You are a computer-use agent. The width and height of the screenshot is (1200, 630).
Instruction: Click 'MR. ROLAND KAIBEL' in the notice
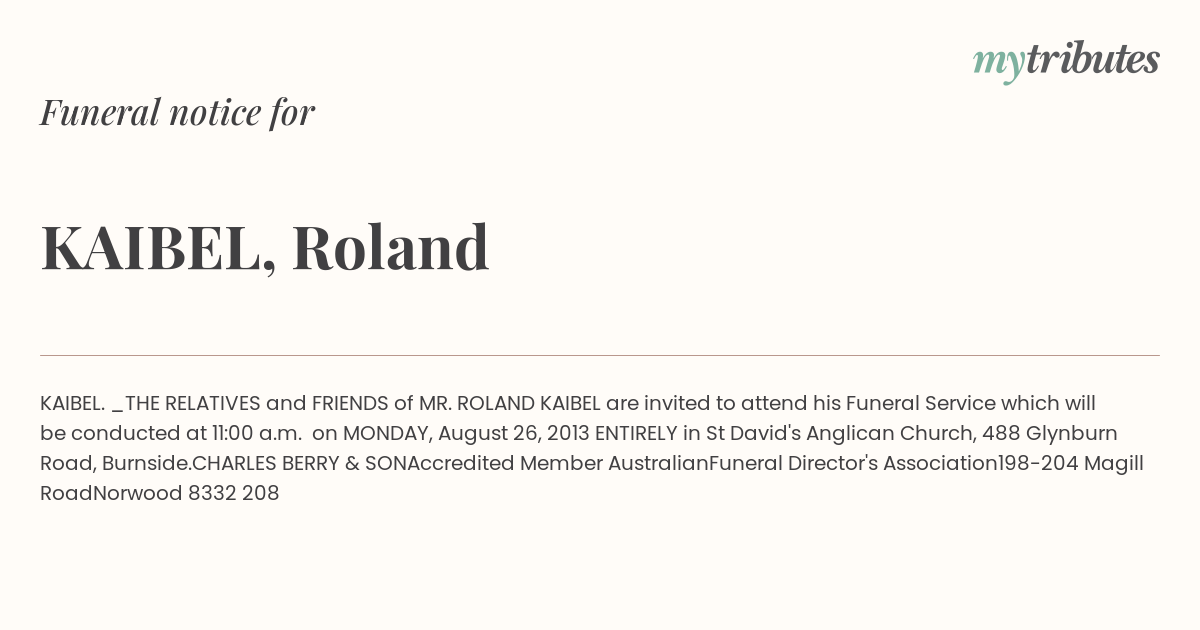(510, 403)
